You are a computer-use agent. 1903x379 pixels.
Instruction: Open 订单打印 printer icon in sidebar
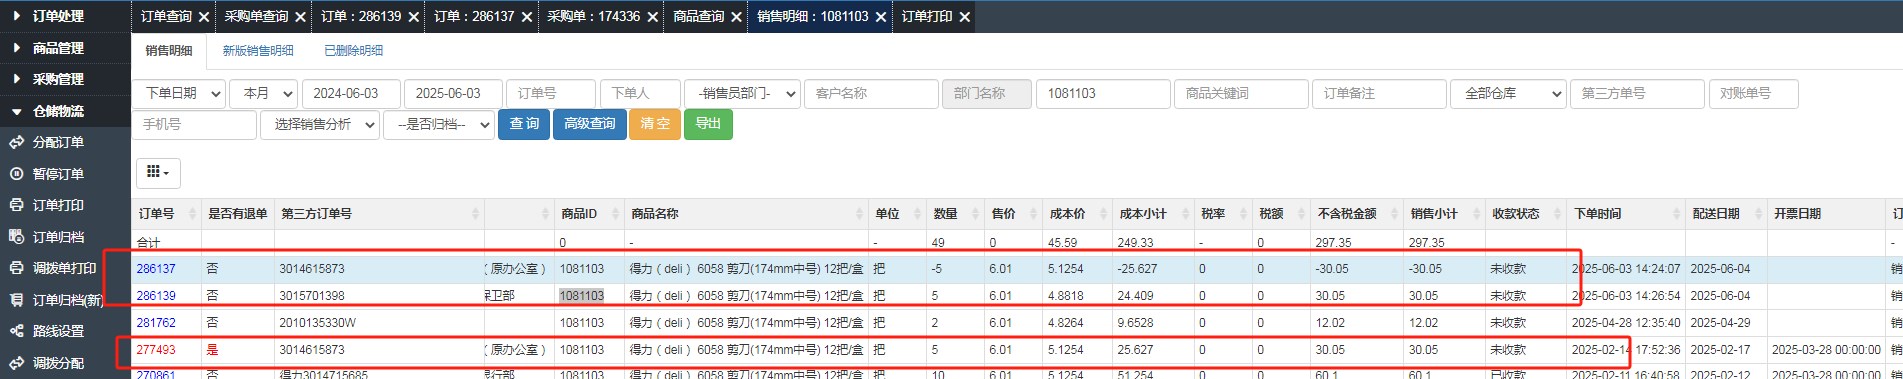[16, 205]
